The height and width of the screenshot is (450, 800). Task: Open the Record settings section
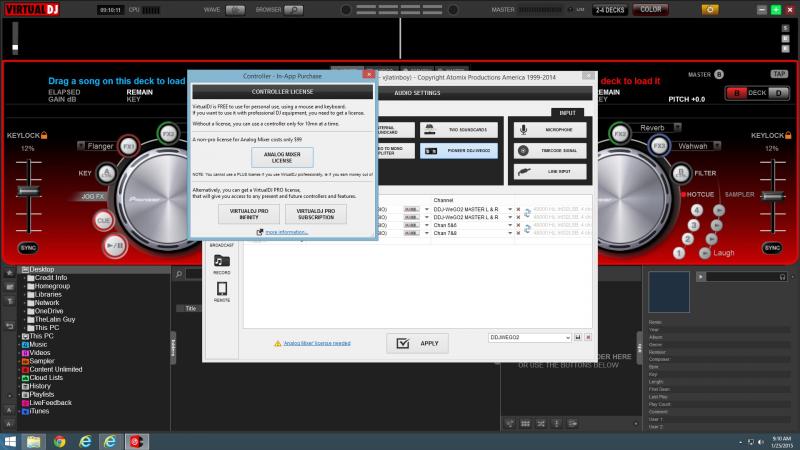221,264
